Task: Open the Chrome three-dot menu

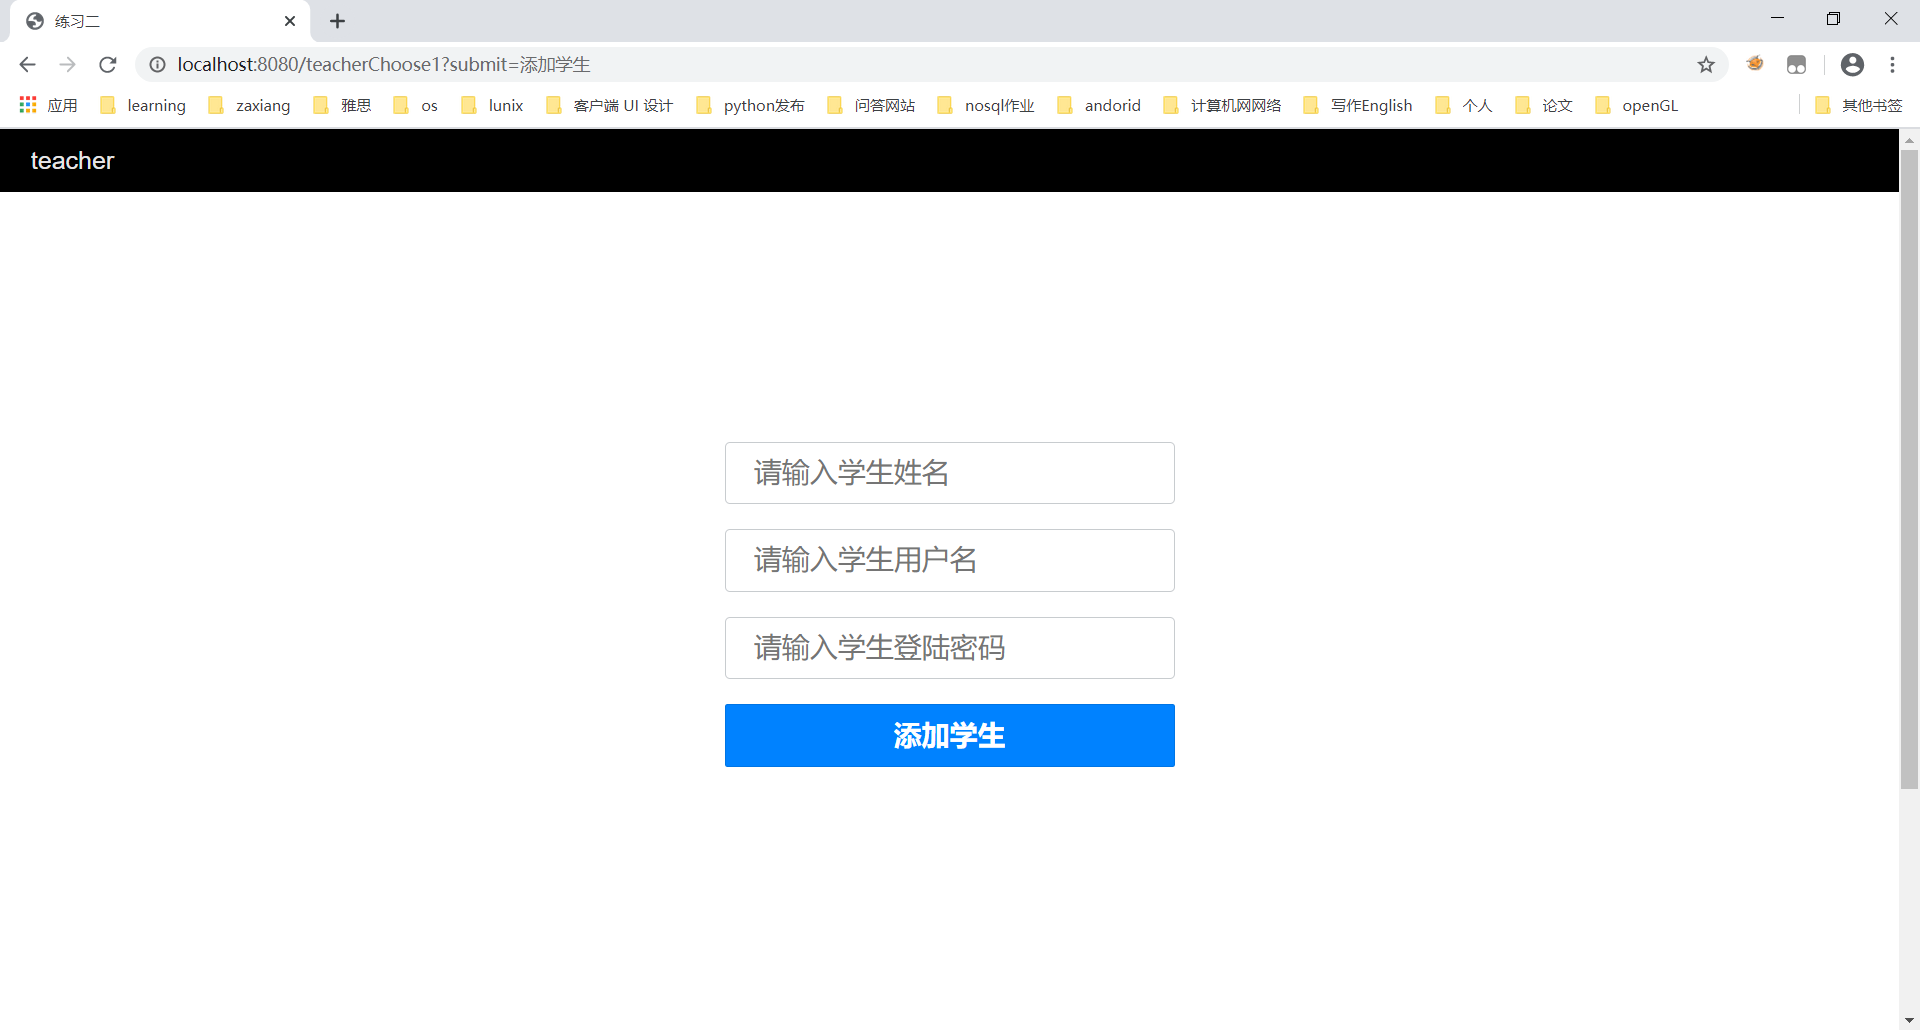Action: pos(1893,64)
